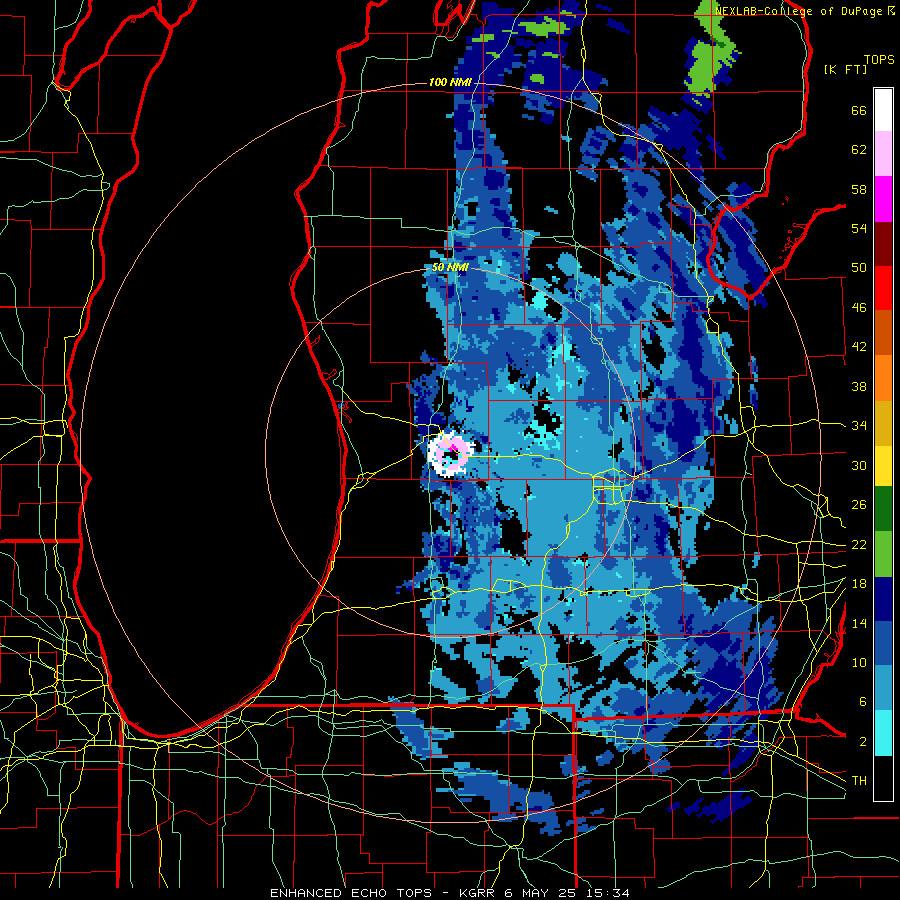This screenshot has height=900, width=900.
Task: Click the legend value '22'
Action: pyautogui.click(x=859, y=544)
